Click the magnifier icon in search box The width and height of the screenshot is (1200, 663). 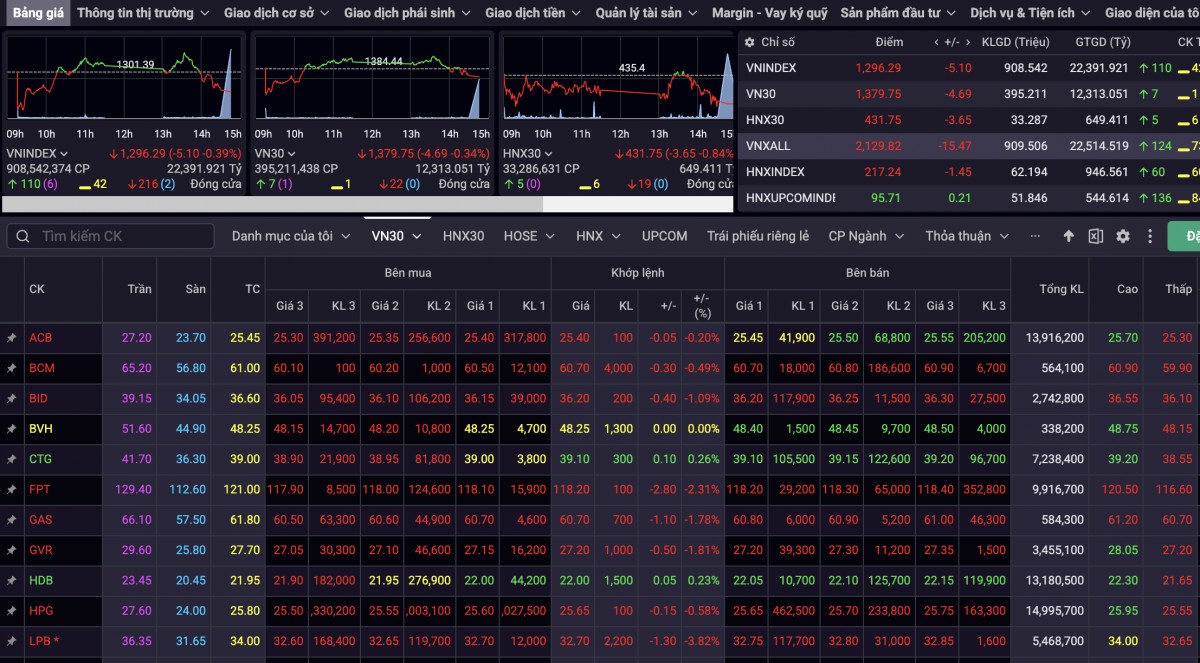pos(22,236)
